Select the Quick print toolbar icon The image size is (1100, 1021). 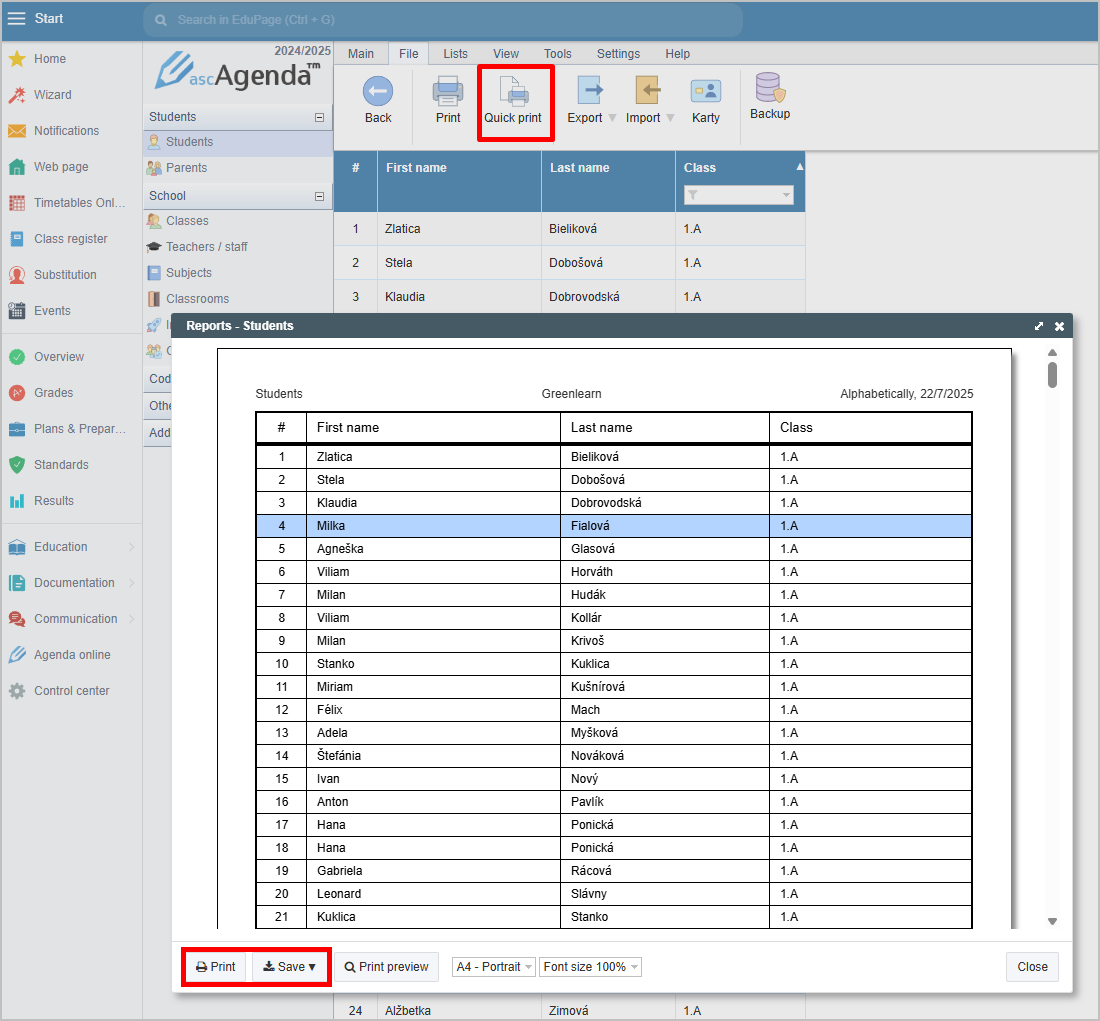[515, 91]
